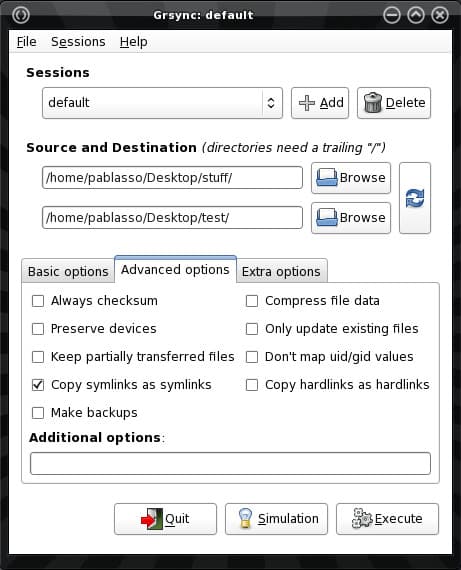Open window menu icon in title bar

pos(21,15)
